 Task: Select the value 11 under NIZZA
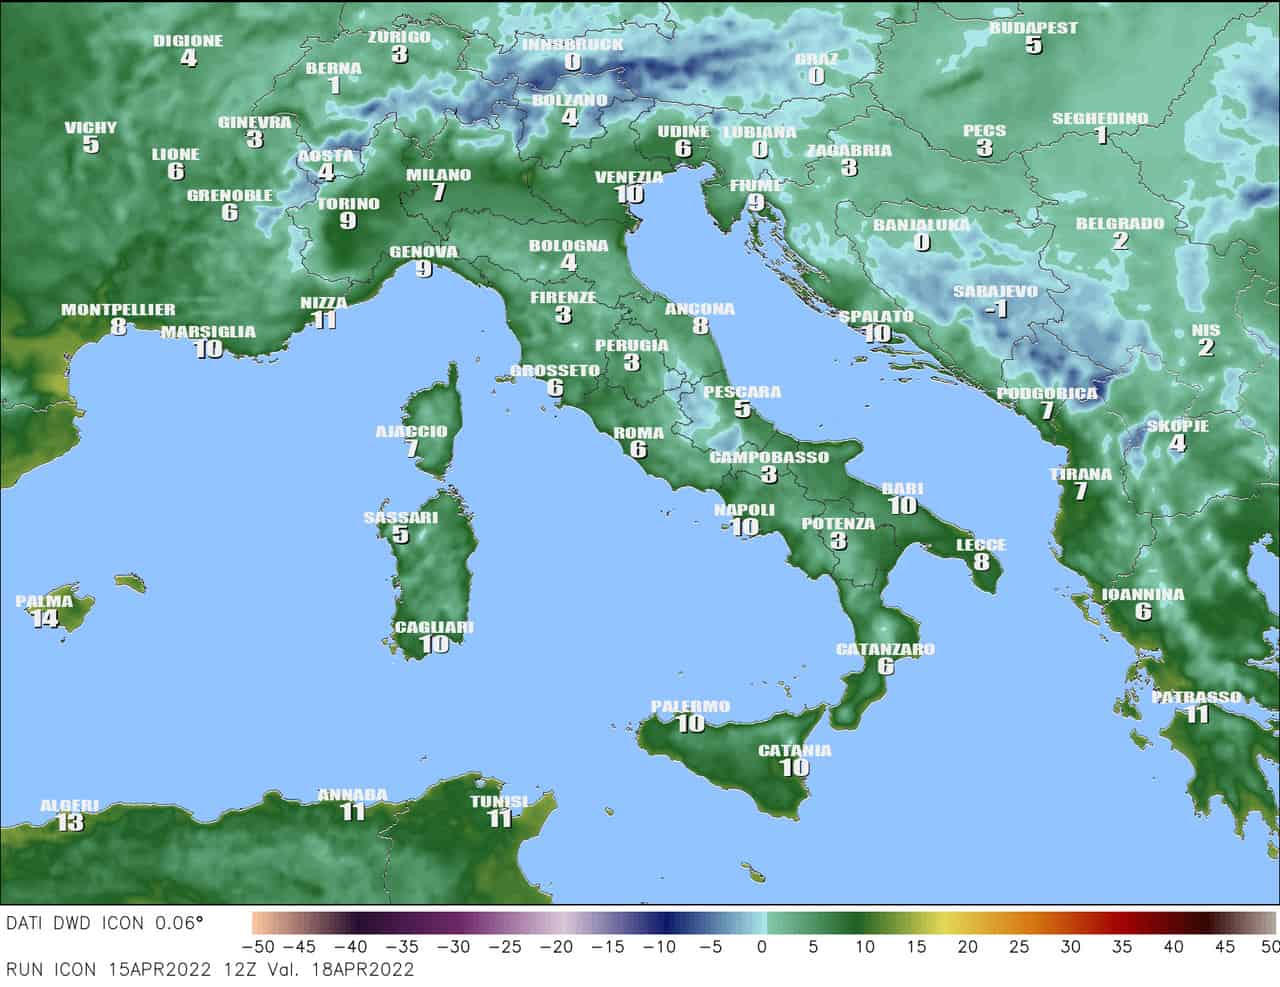pyautogui.click(x=324, y=320)
